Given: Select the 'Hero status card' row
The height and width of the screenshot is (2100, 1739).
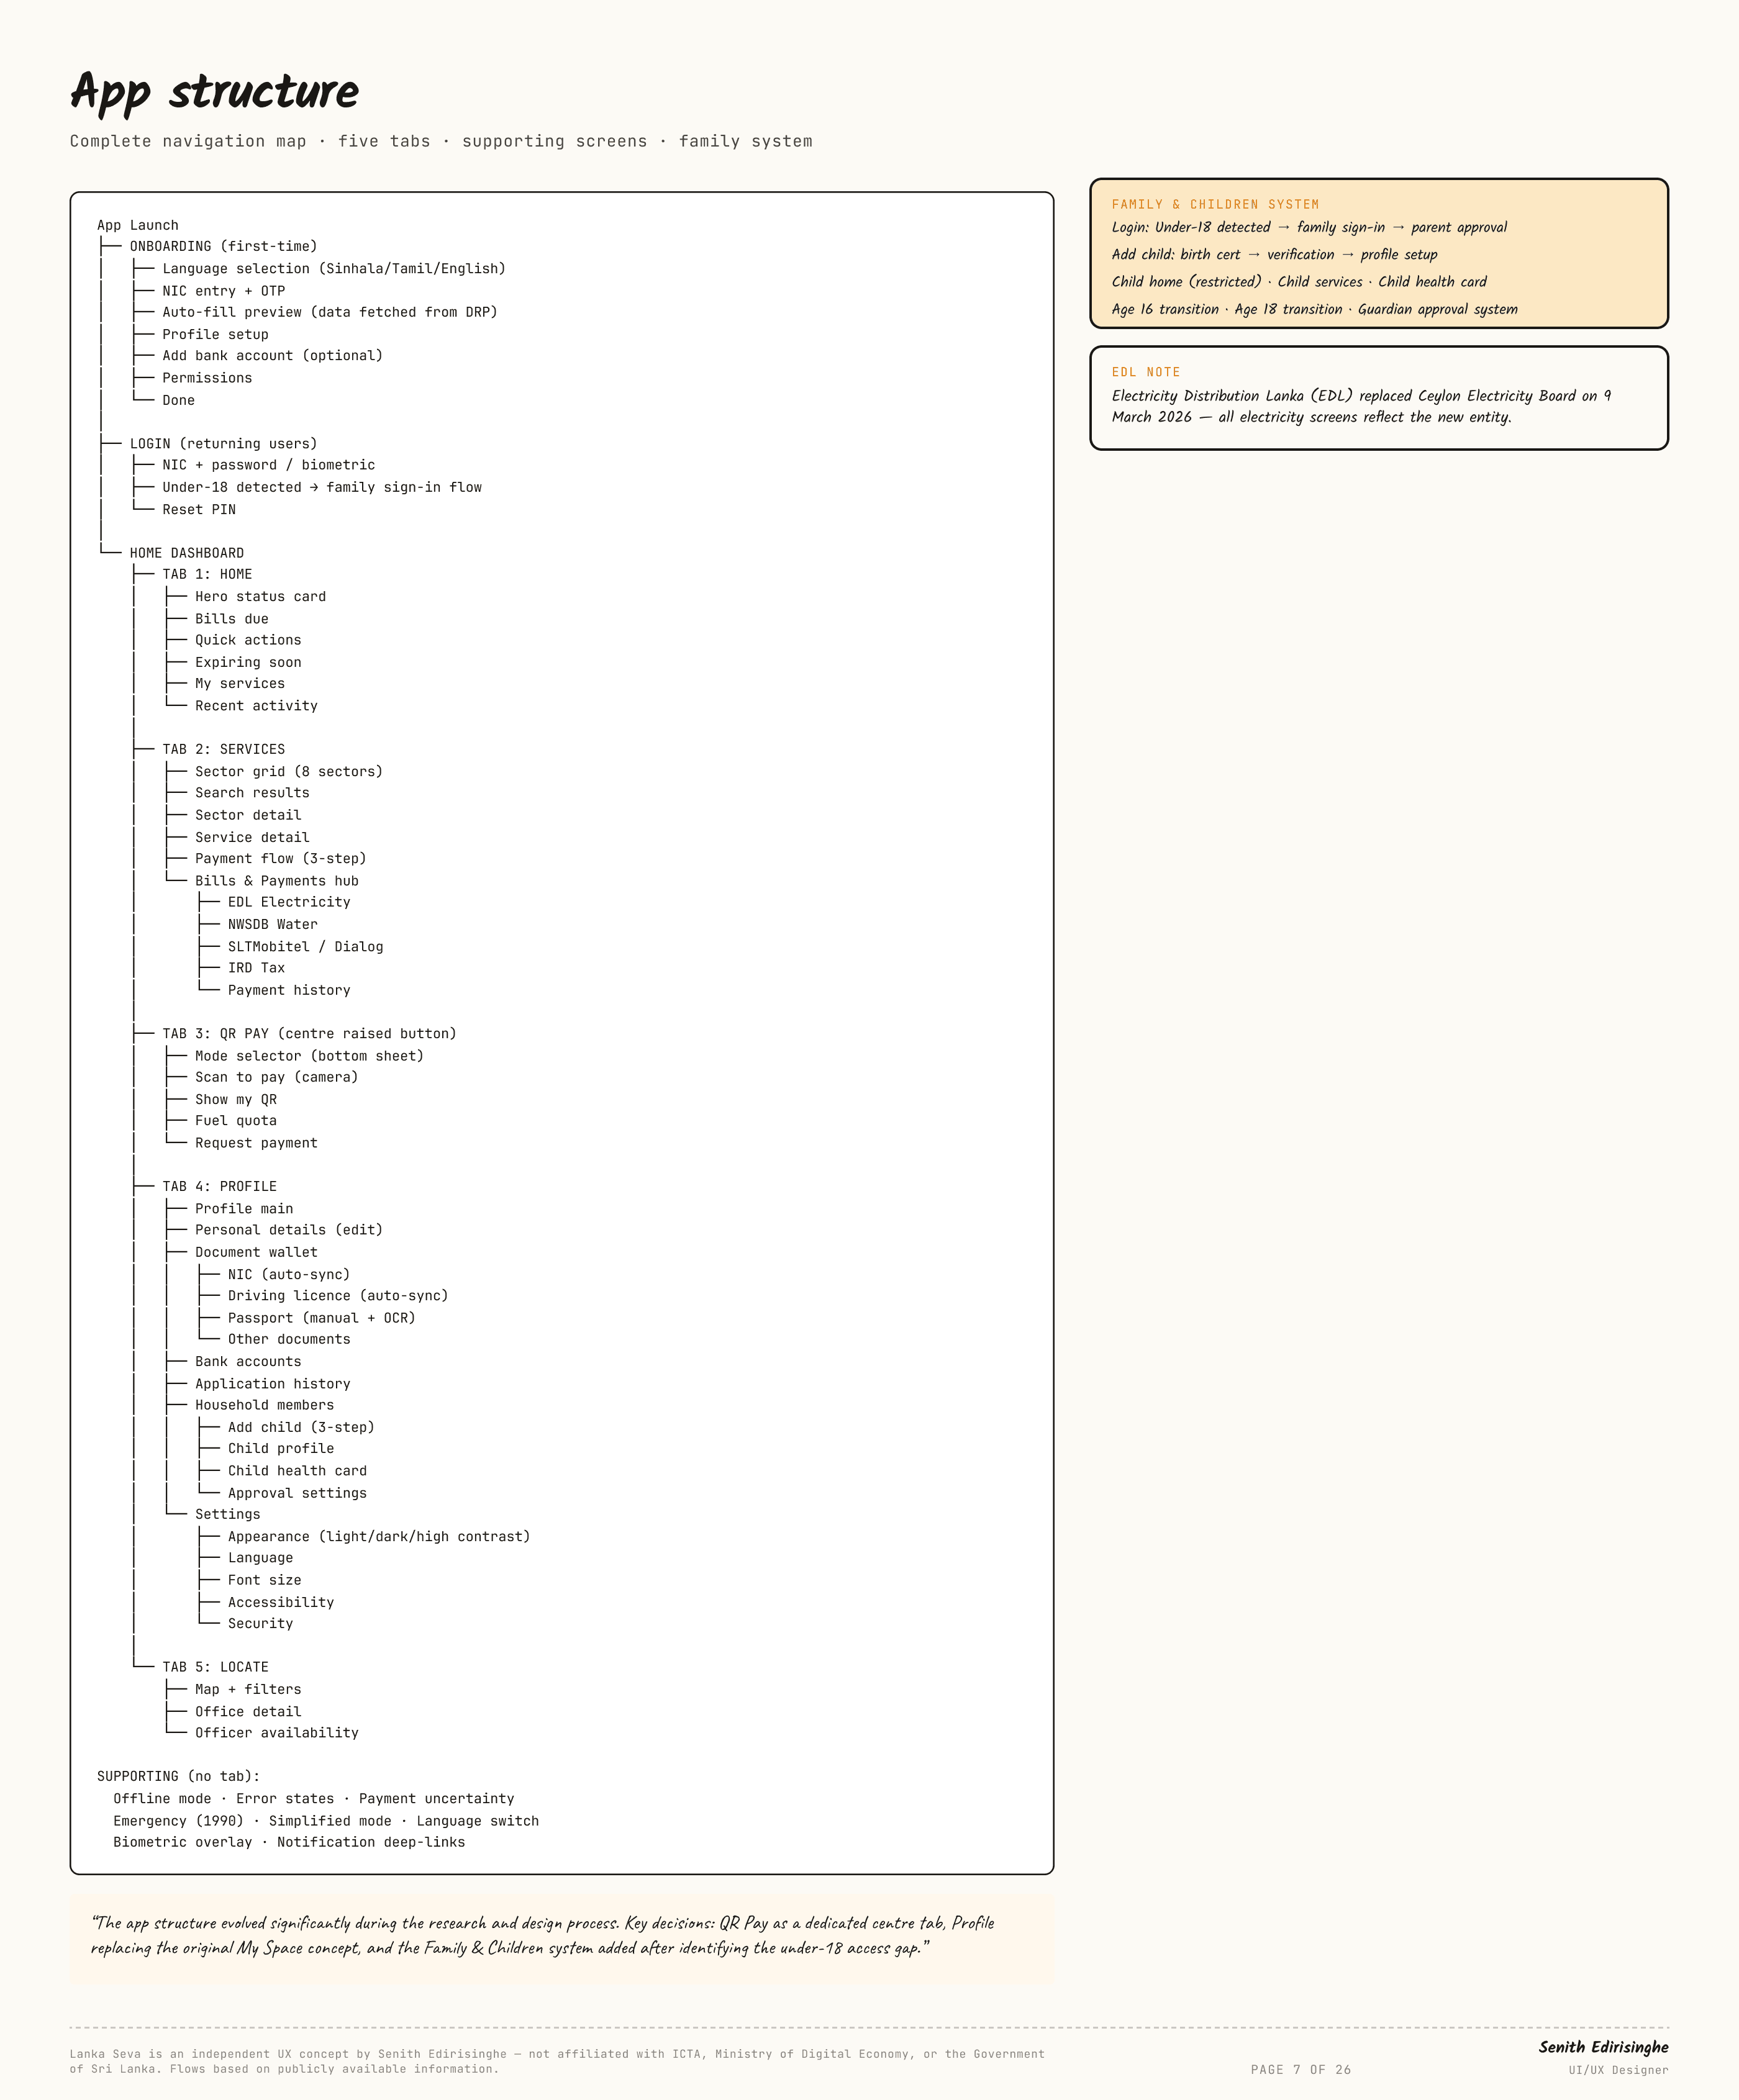Looking at the screenshot, I should pyautogui.click(x=260, y=596).
